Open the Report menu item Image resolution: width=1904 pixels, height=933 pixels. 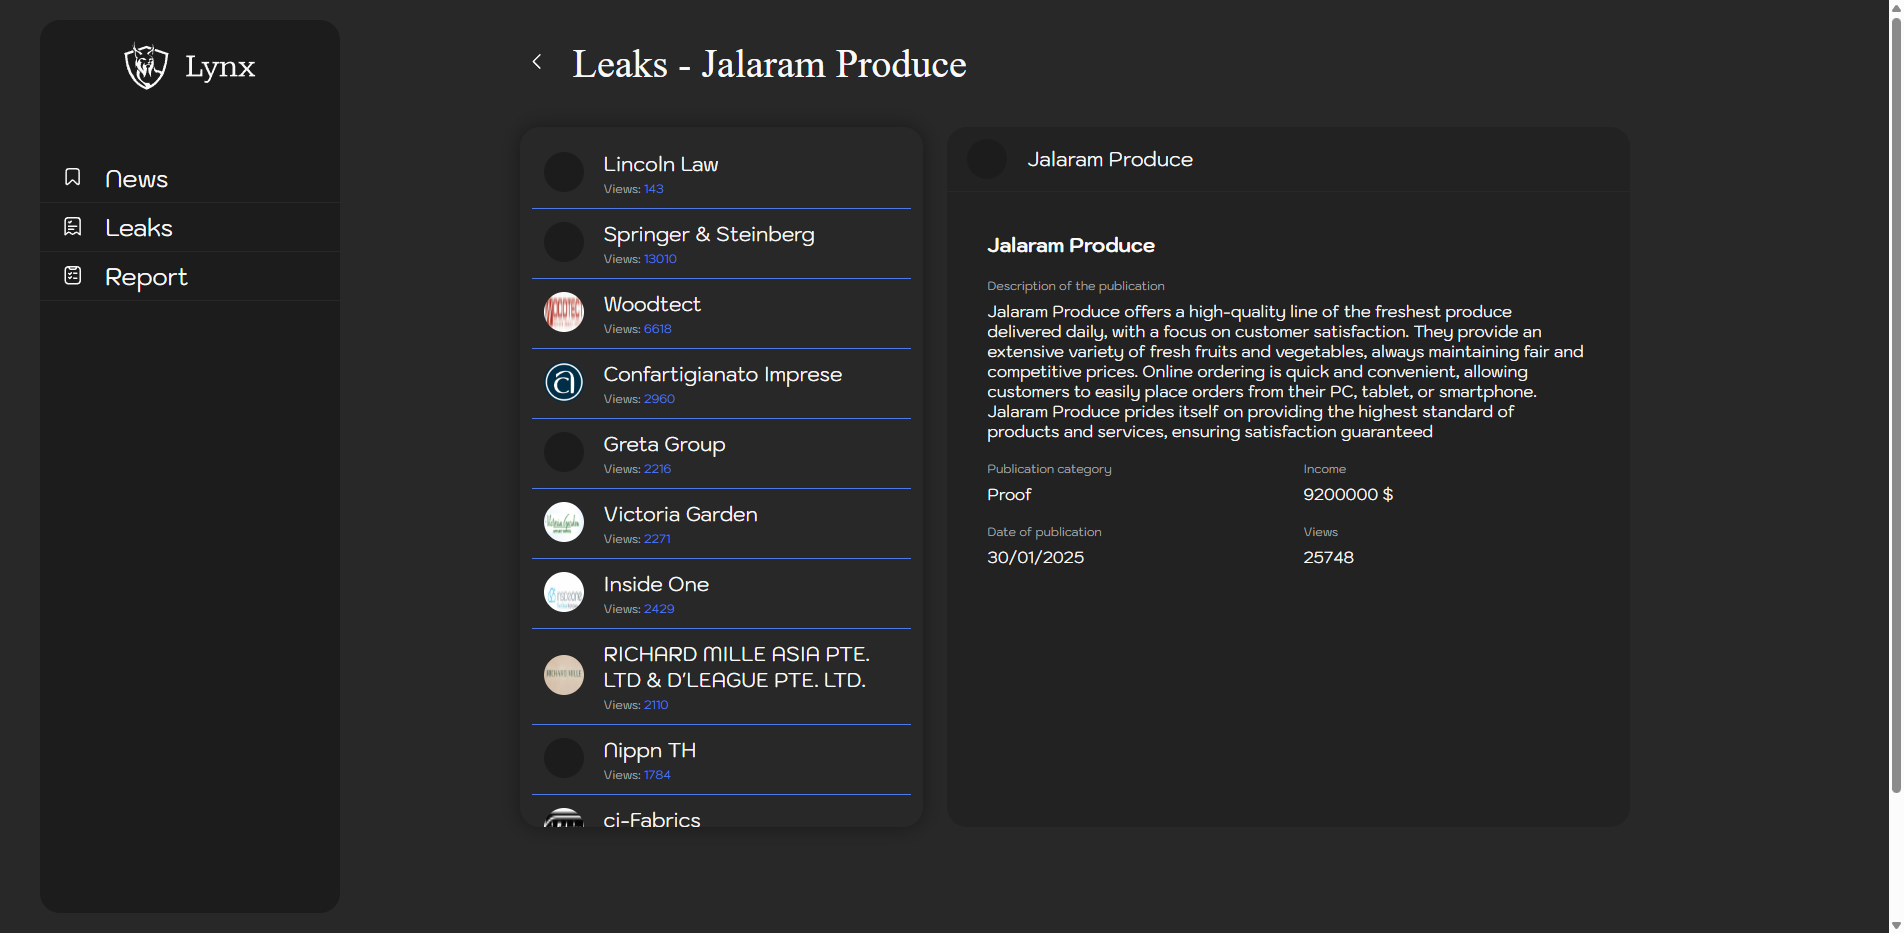(x=146, y=277)
